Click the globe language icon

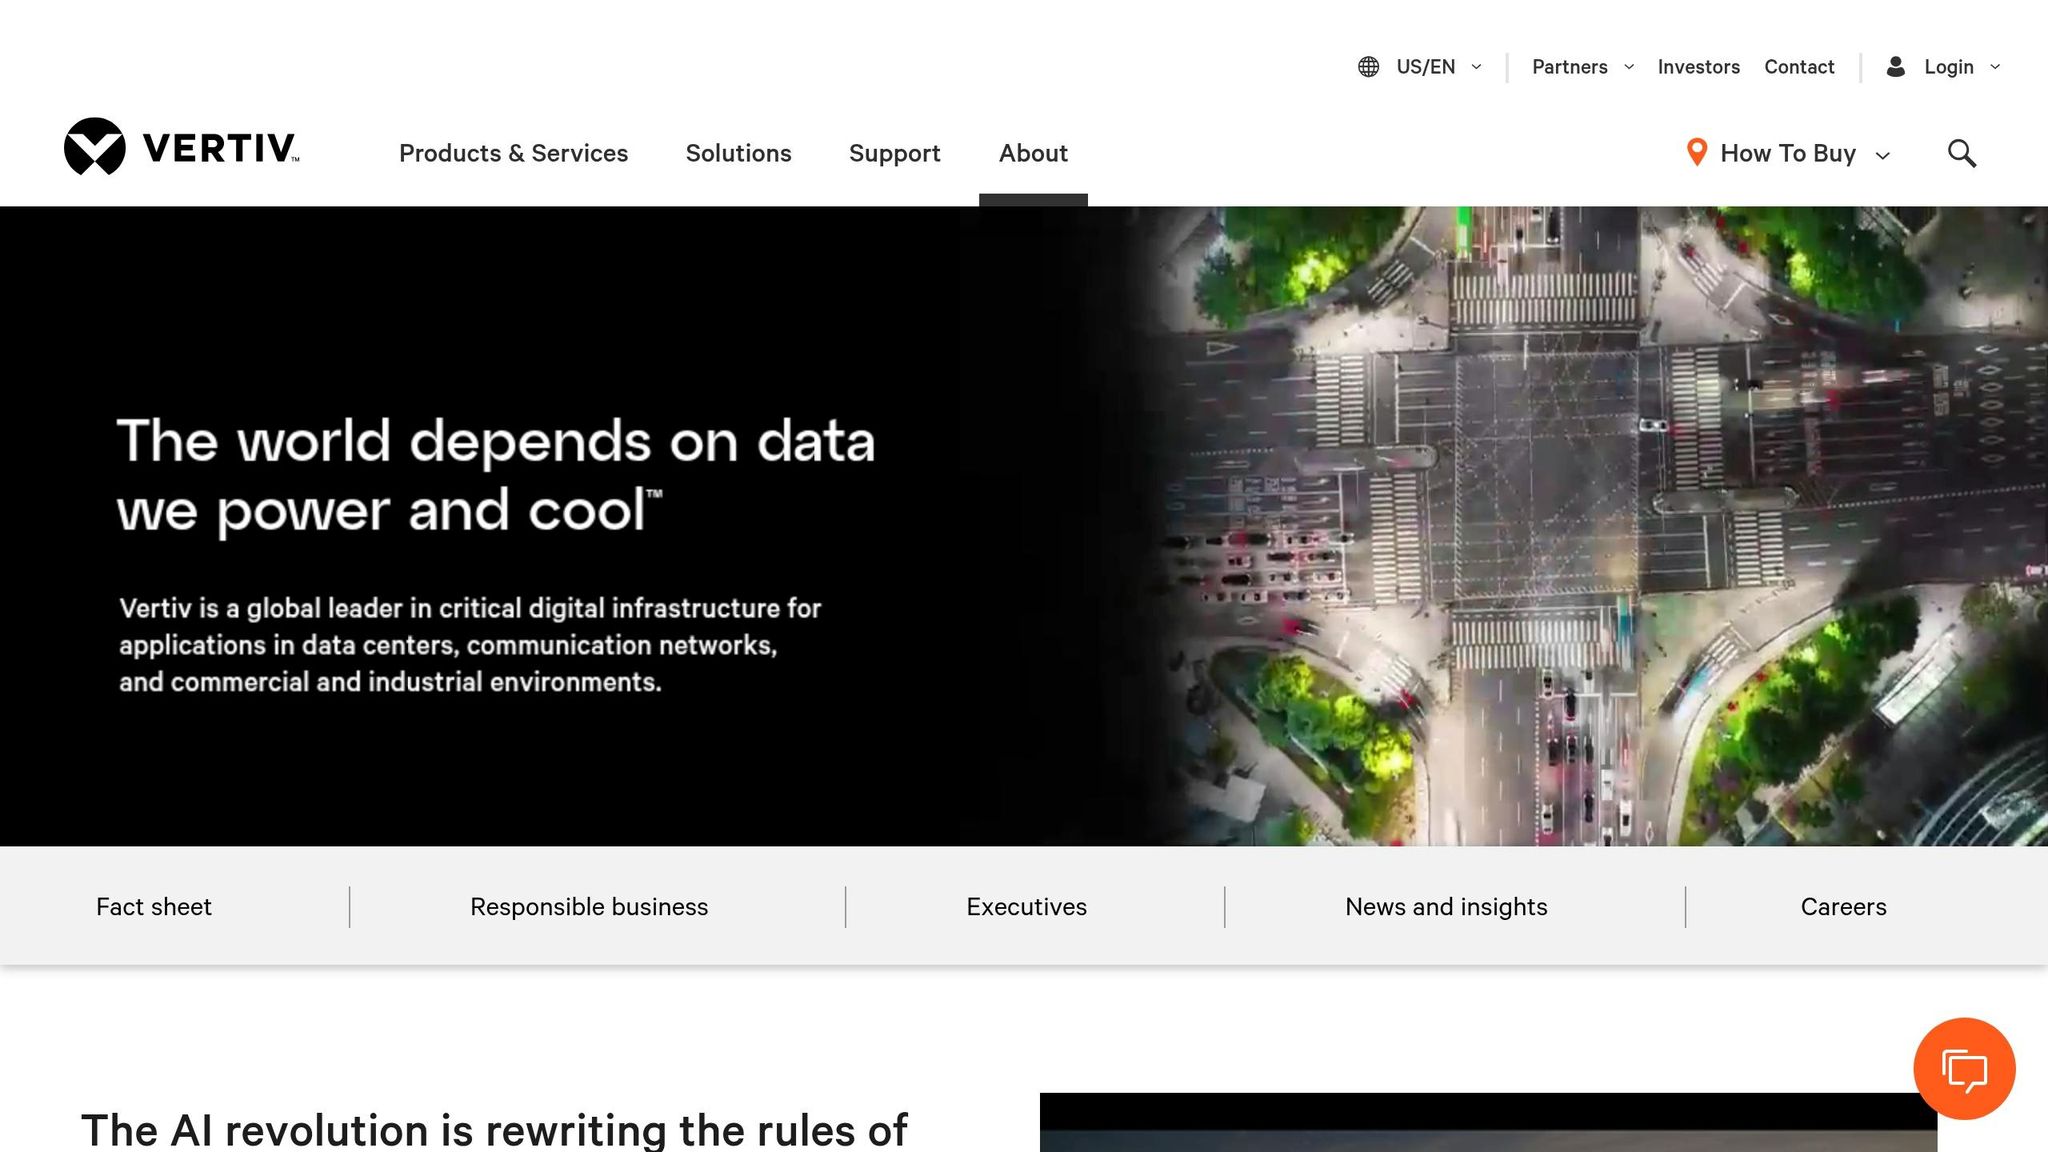click(x=1368, y=66)
